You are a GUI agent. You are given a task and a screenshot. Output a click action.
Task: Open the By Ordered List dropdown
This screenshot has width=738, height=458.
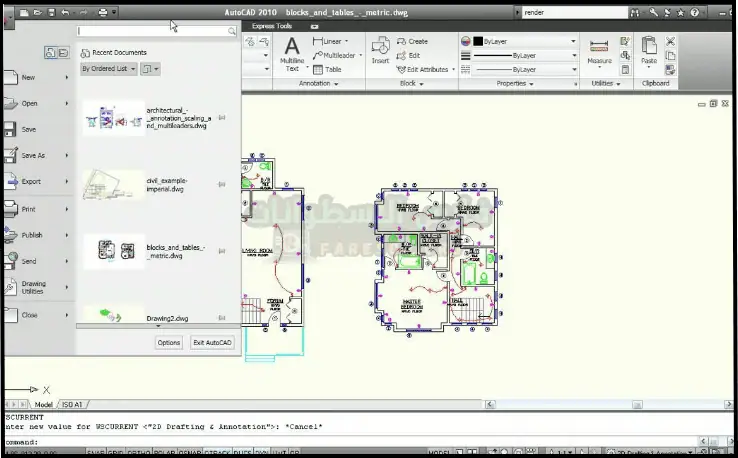[x=106, y=69]
